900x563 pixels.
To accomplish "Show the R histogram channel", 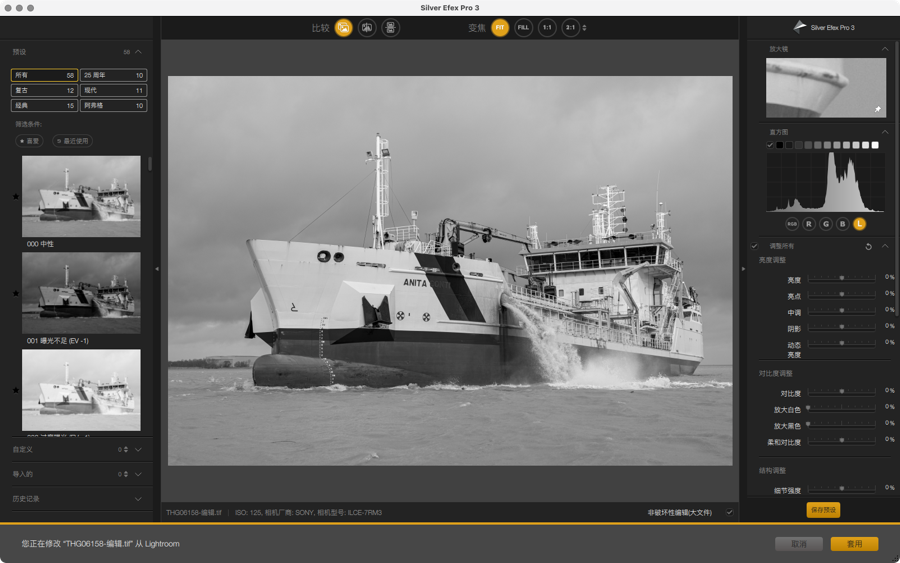I will pos(809,224).
